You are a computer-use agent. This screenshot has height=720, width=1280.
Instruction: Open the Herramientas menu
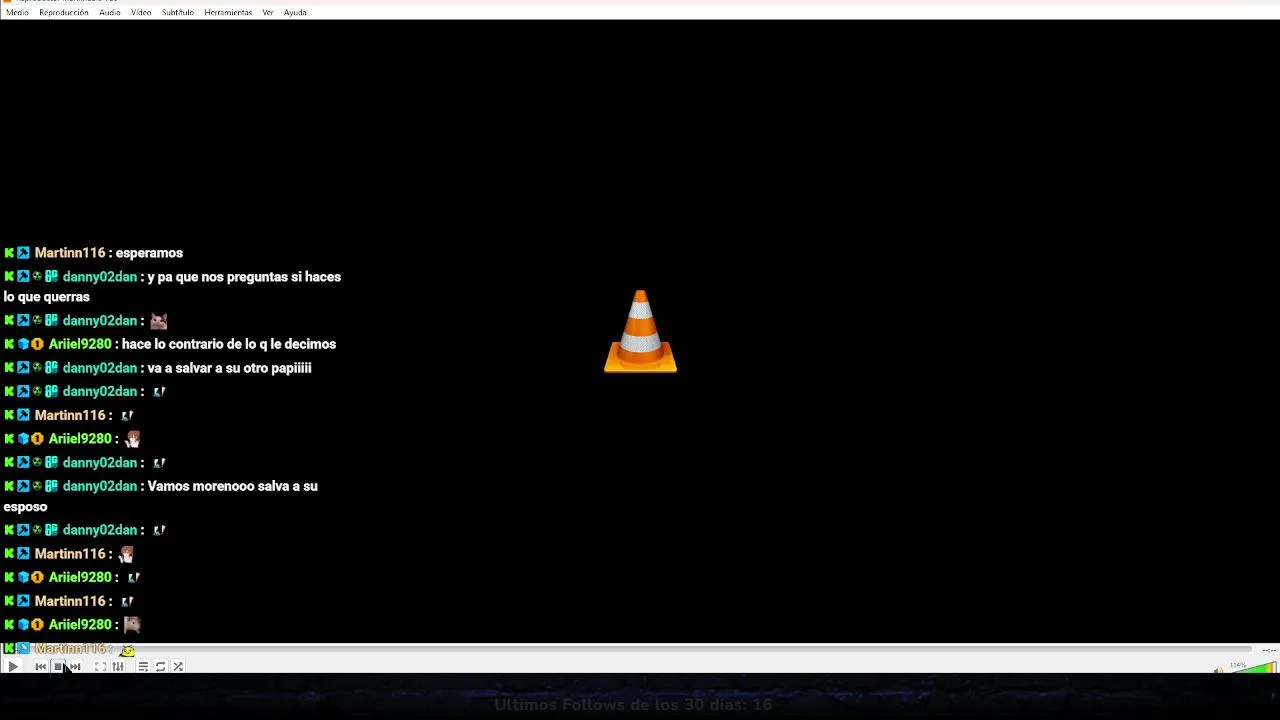coord(228,13)
